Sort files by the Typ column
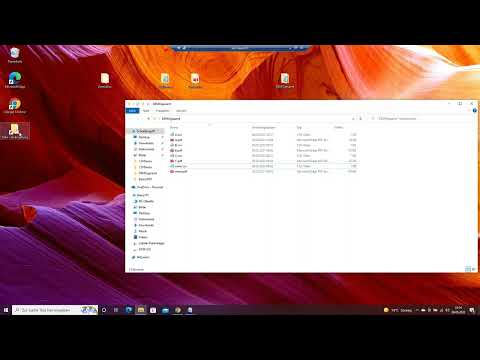The width and height of the screenshot is (480, 360). (299, 127)
